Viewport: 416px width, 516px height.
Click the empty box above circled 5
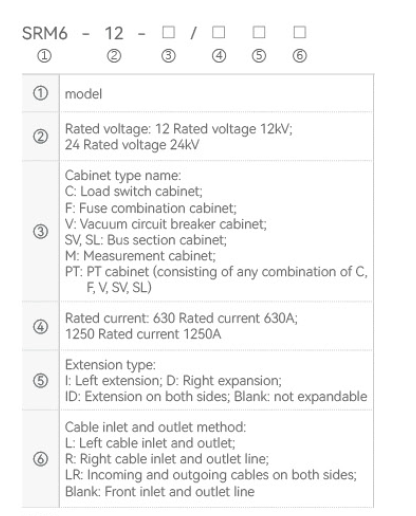coord(259,32)
